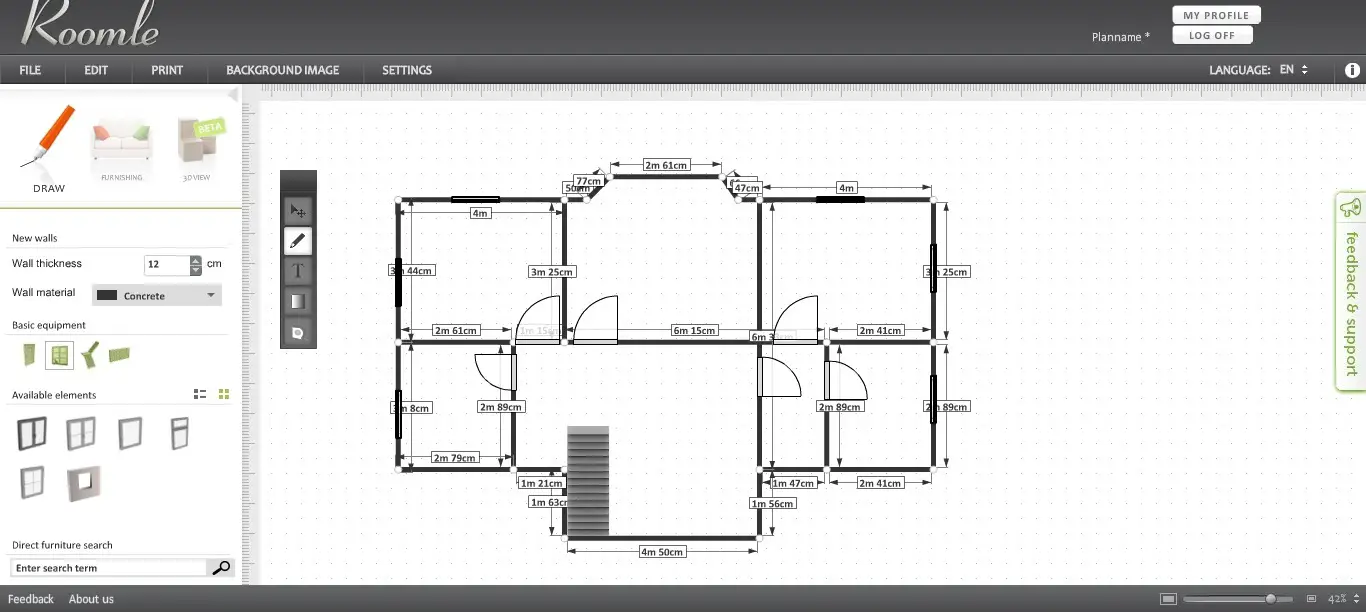Select the note tag tool in toolbar
The height and width of the screenshot is (612, 1366).
pyautogui.click(x=298, y=331)
